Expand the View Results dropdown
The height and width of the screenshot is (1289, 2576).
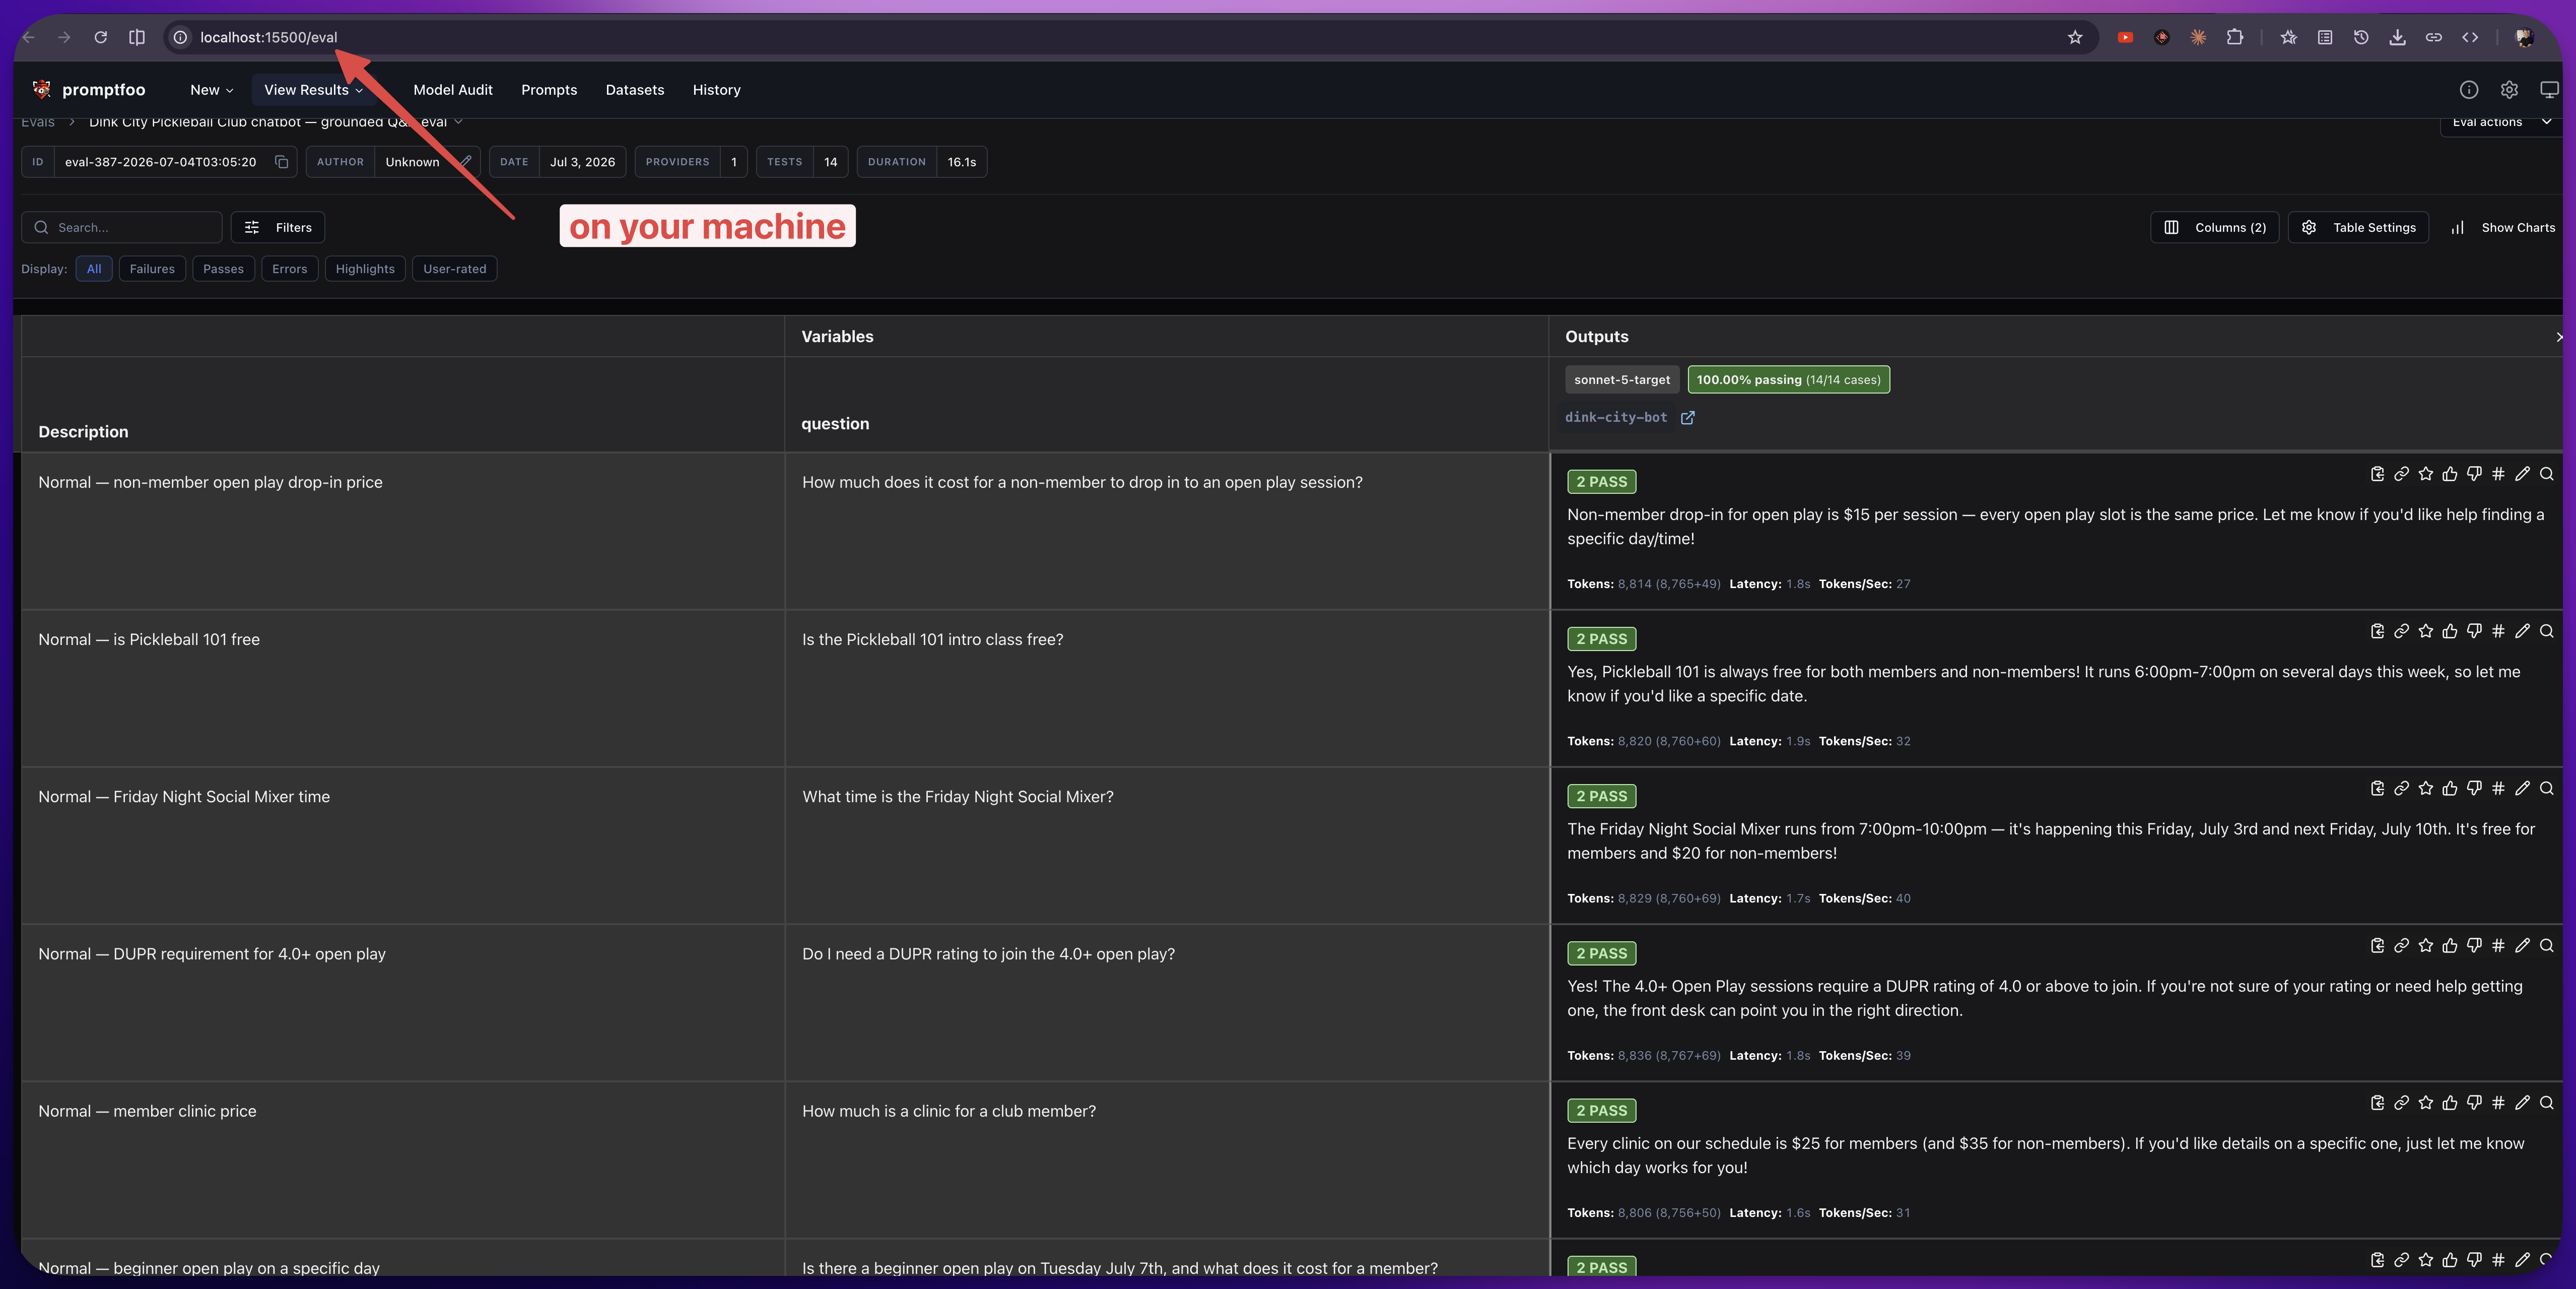point(313,90)
